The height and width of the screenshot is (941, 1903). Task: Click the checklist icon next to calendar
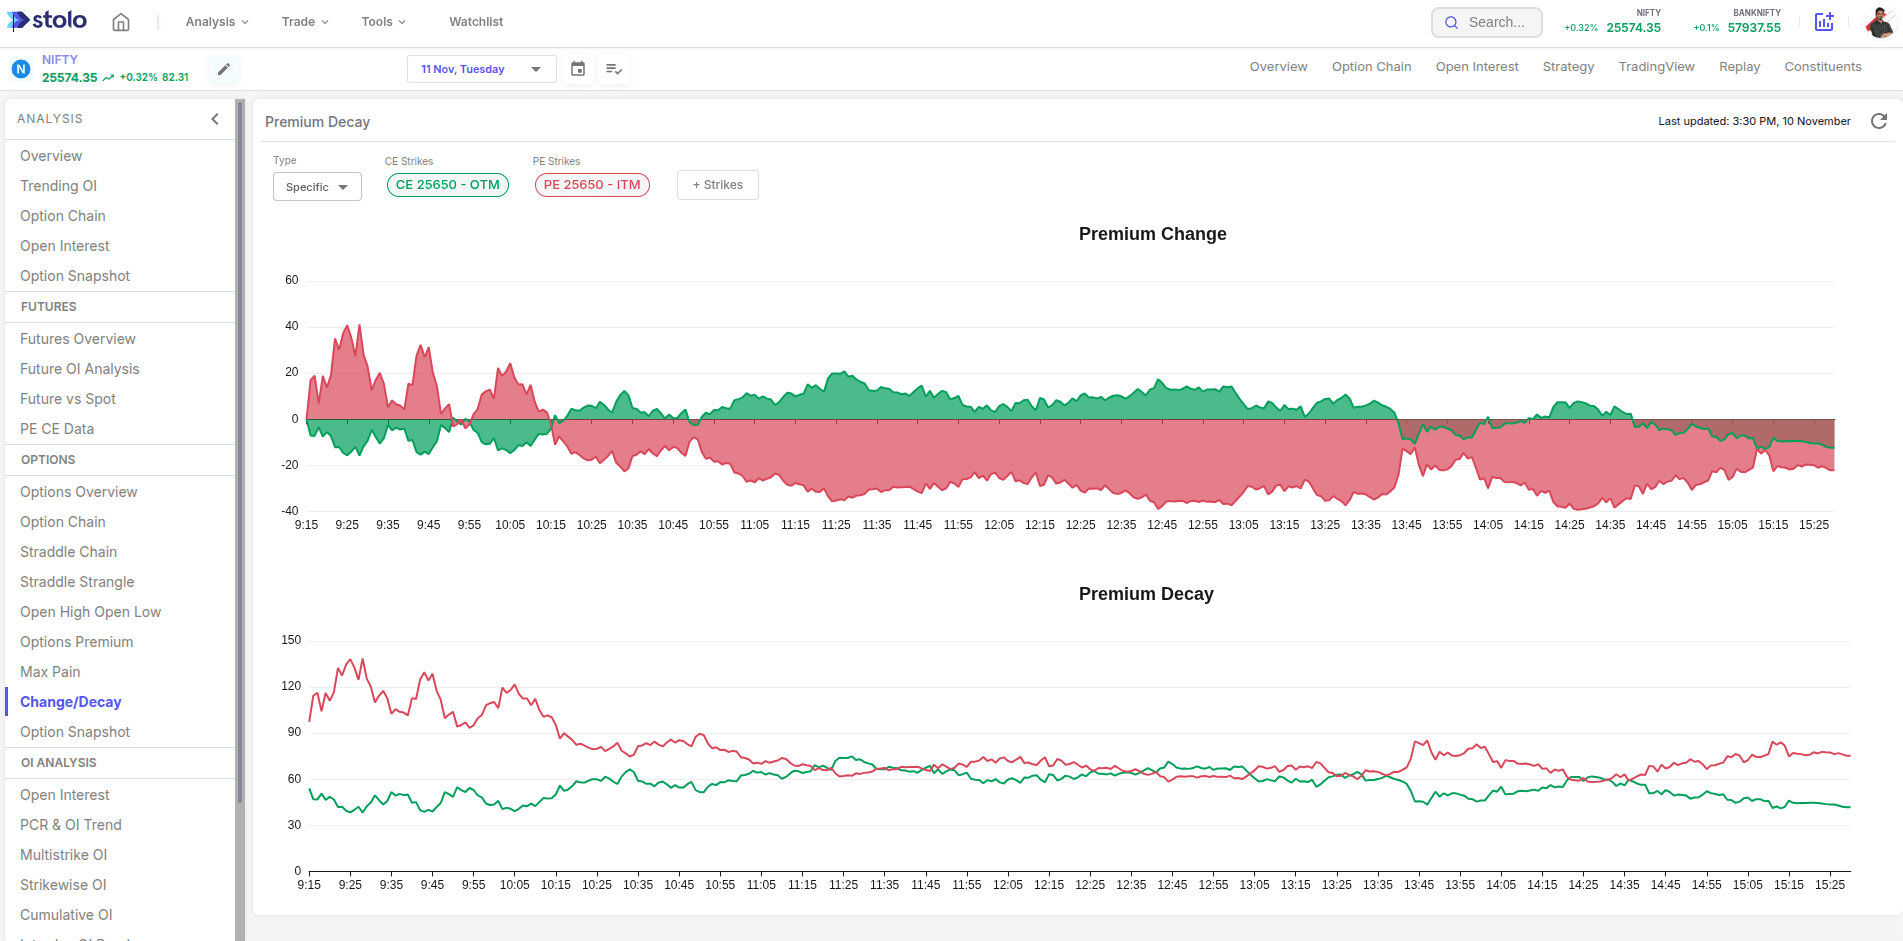click(x=614, y=69)
